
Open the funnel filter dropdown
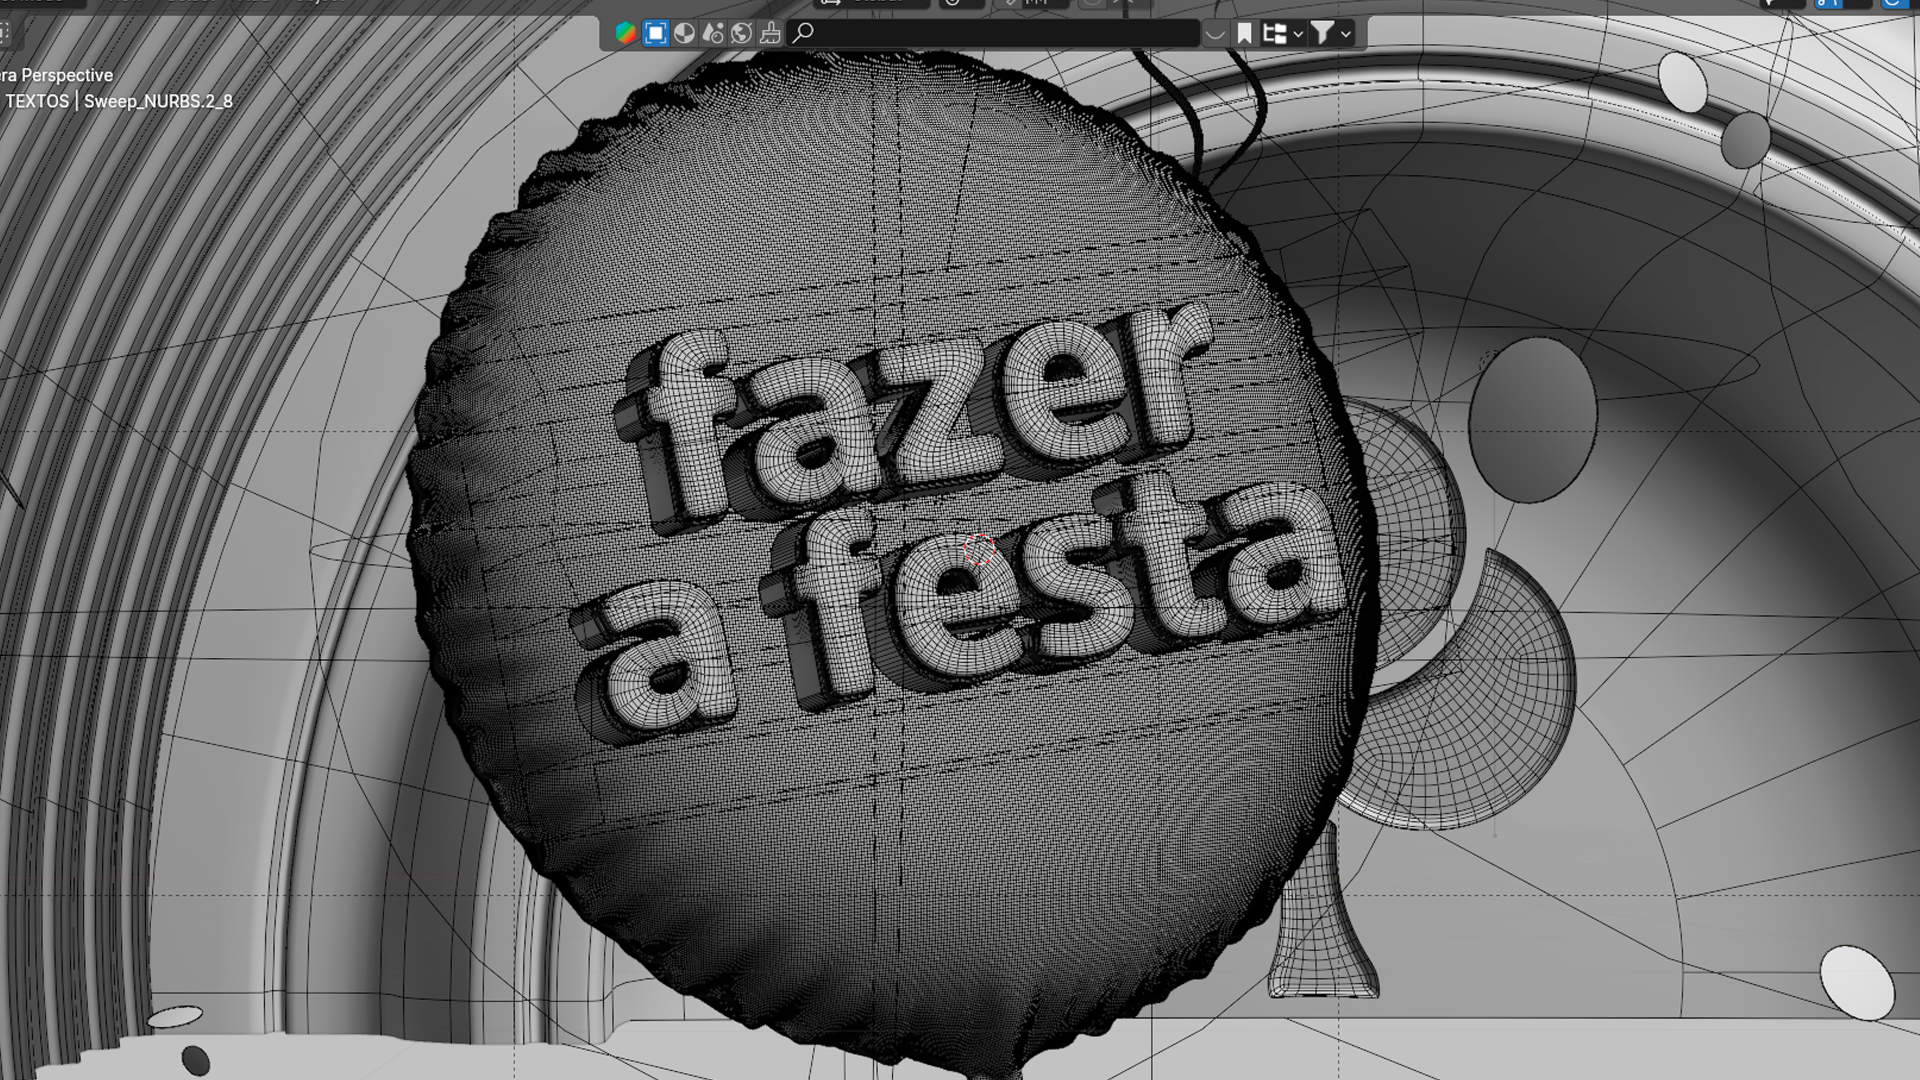pos(1331,33)
